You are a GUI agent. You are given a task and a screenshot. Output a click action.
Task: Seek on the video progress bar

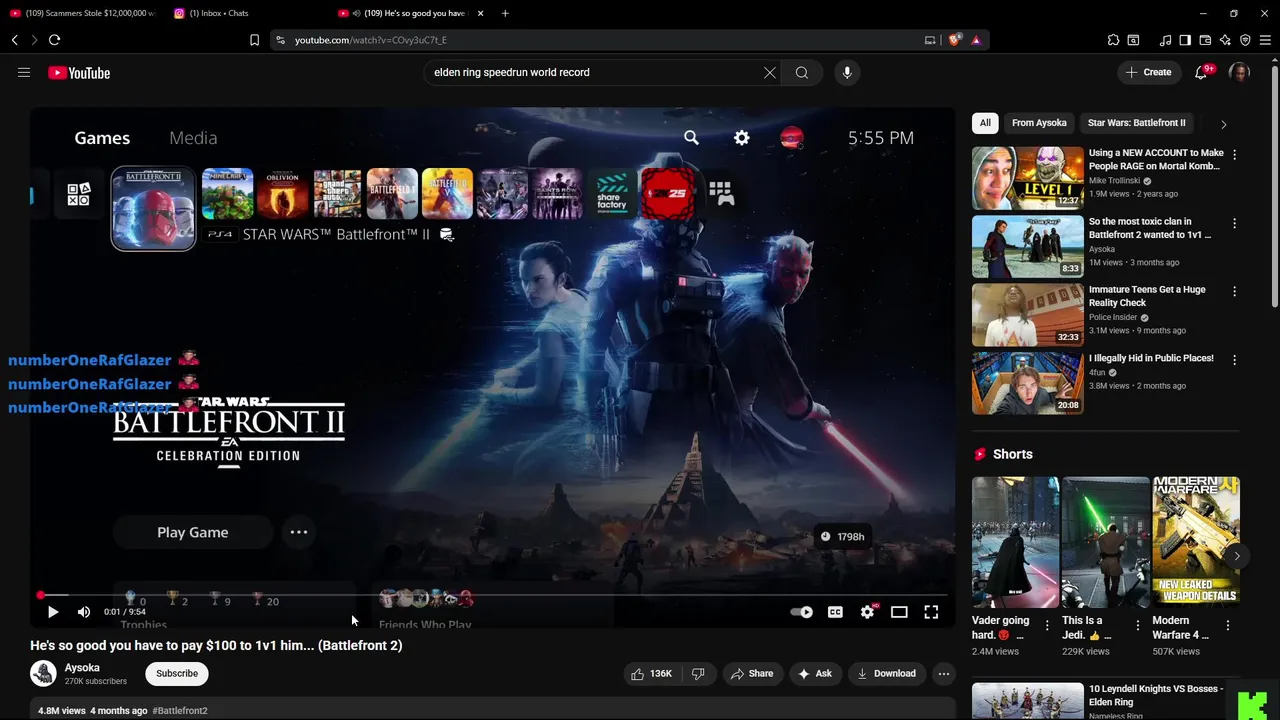[493, 595]
